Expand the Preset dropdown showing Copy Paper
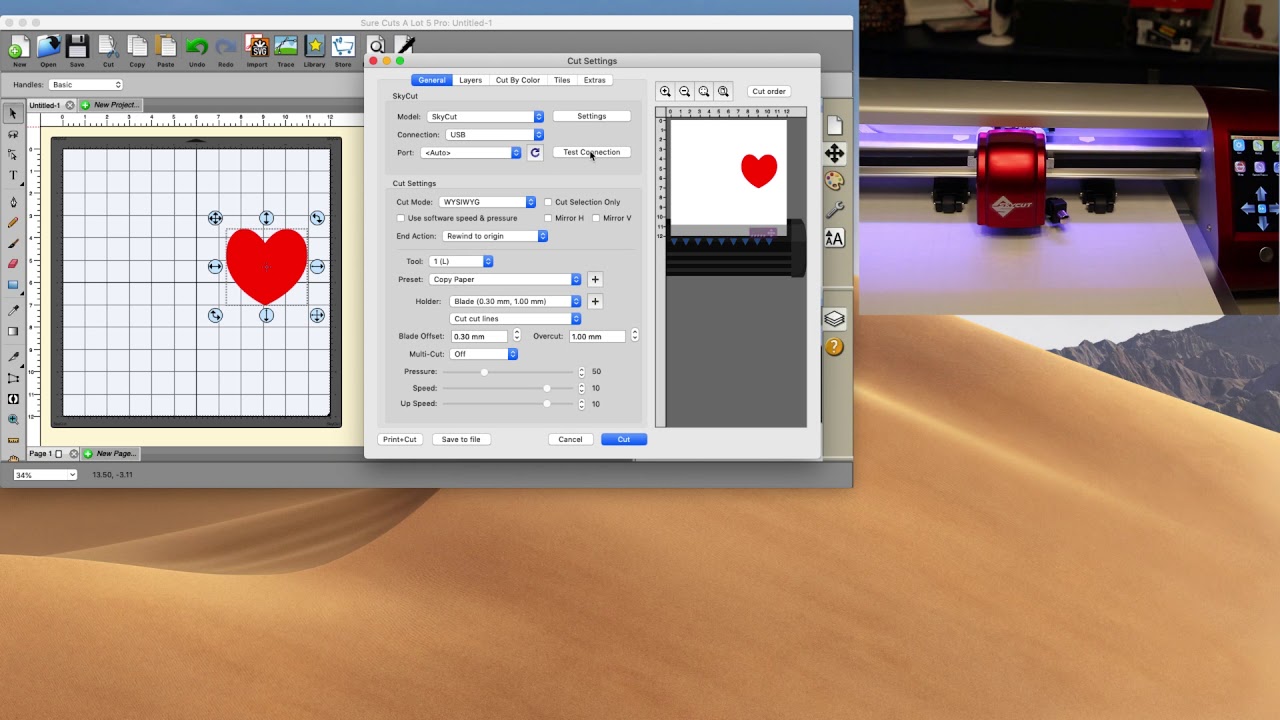Viewport: 1280px width, 720px height. click(x=505, y=280)
